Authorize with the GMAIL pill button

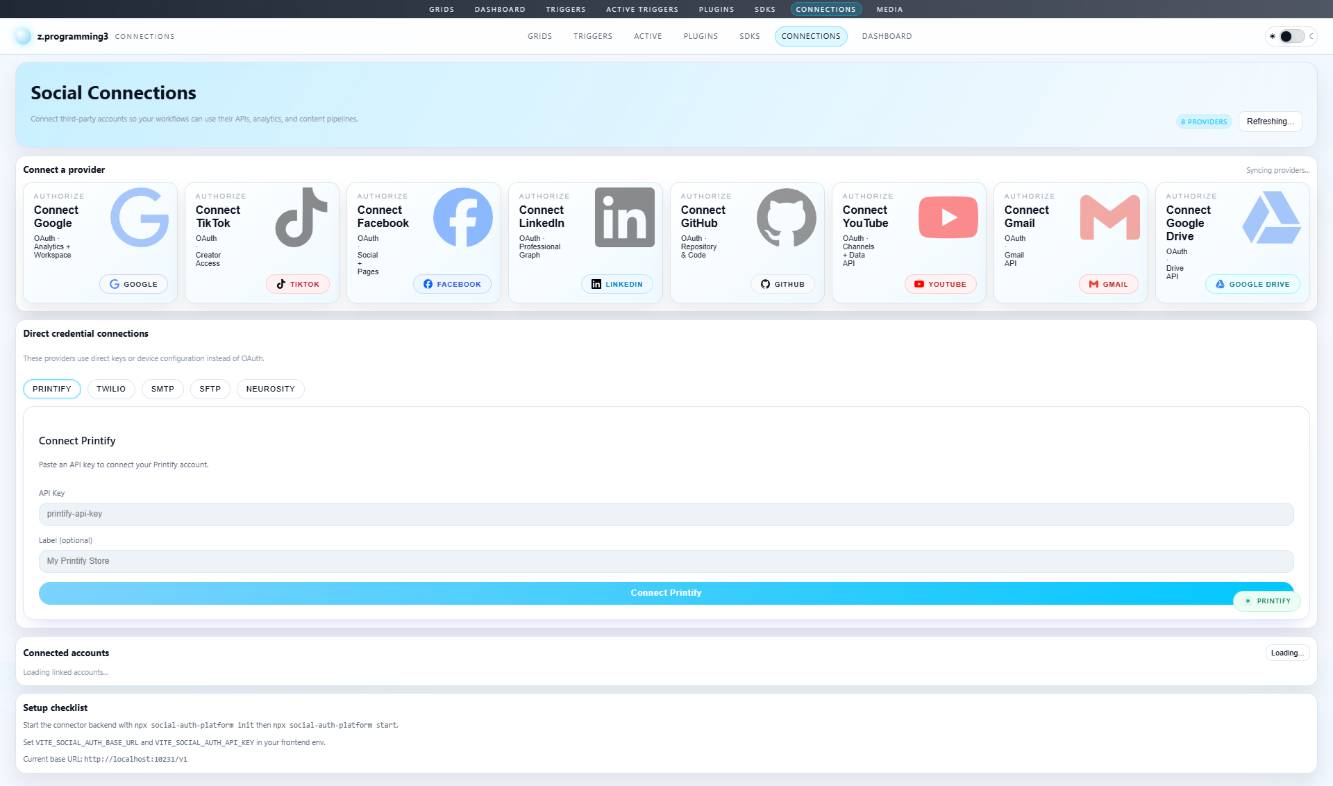click(x=1109, y=284)
